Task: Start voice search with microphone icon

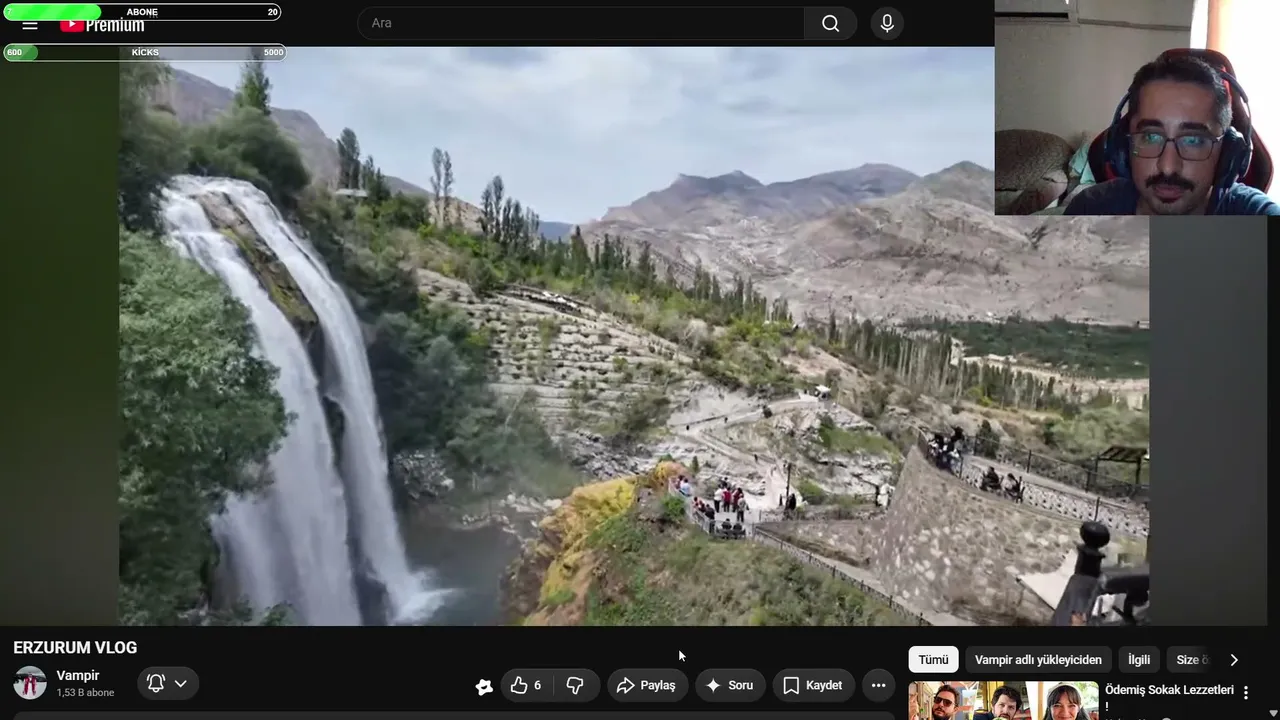Action: pyautogui.click(x=886, y=23)
